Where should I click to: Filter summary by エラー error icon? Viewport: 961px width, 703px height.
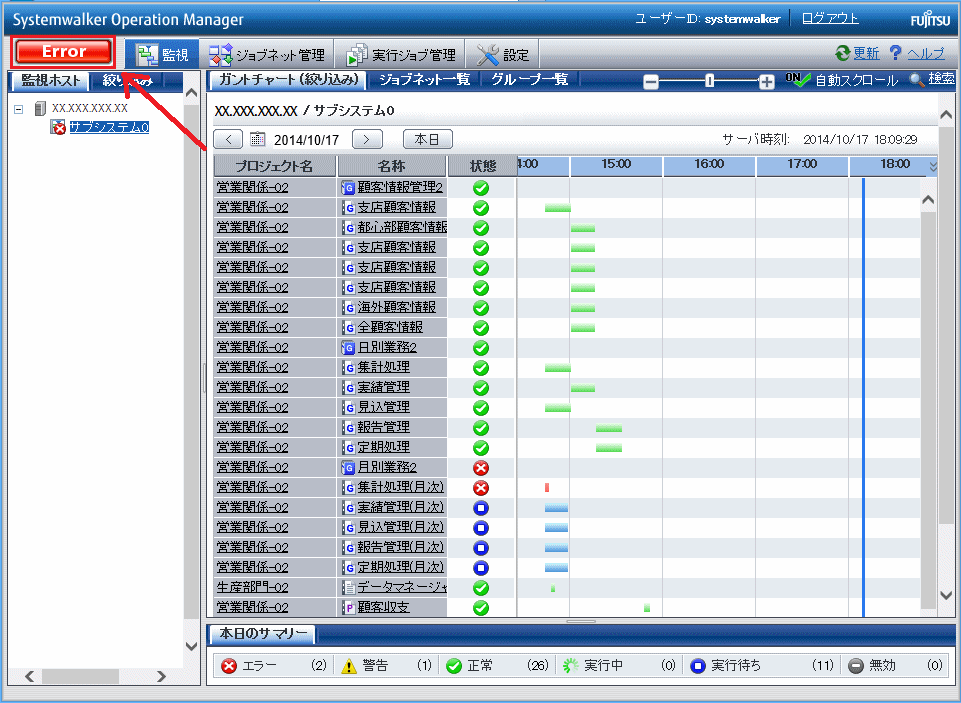pos(229,666)
